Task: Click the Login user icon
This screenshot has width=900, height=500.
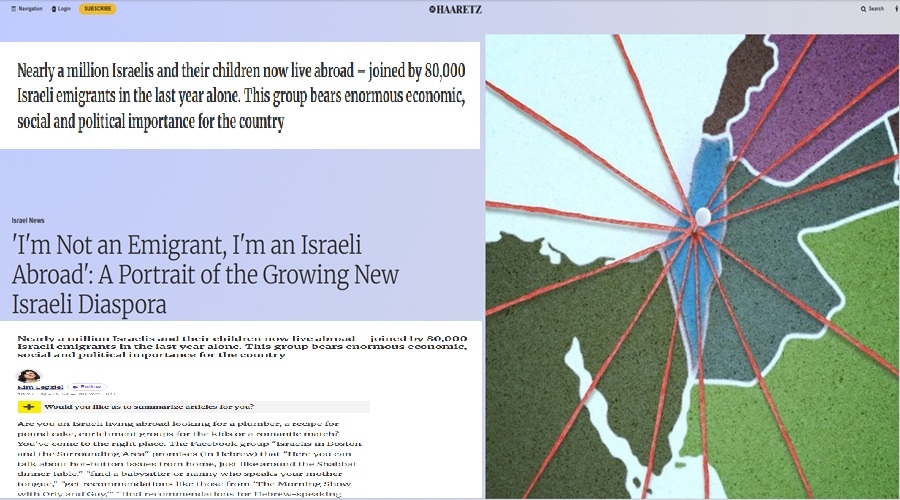Action: [x=51, y=8]
